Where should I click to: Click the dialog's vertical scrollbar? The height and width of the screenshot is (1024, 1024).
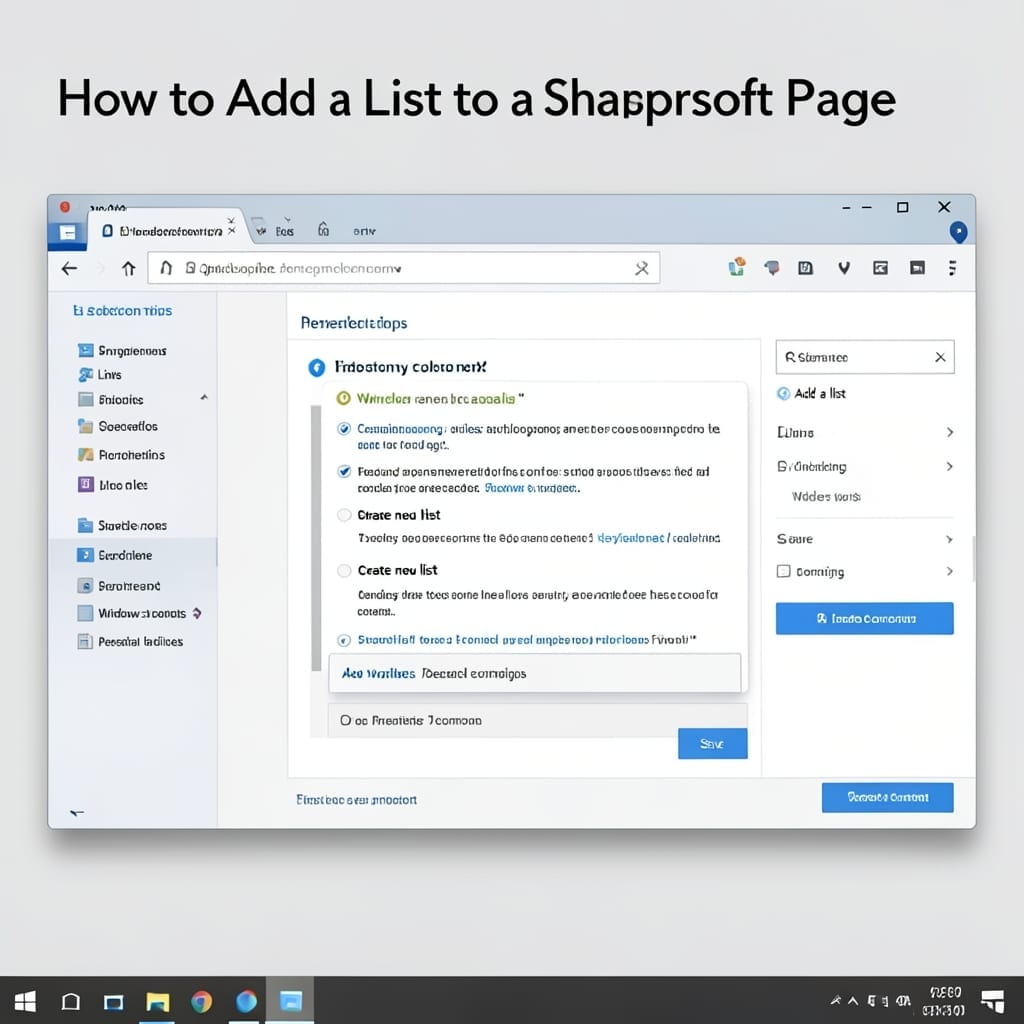click(316, 538)
